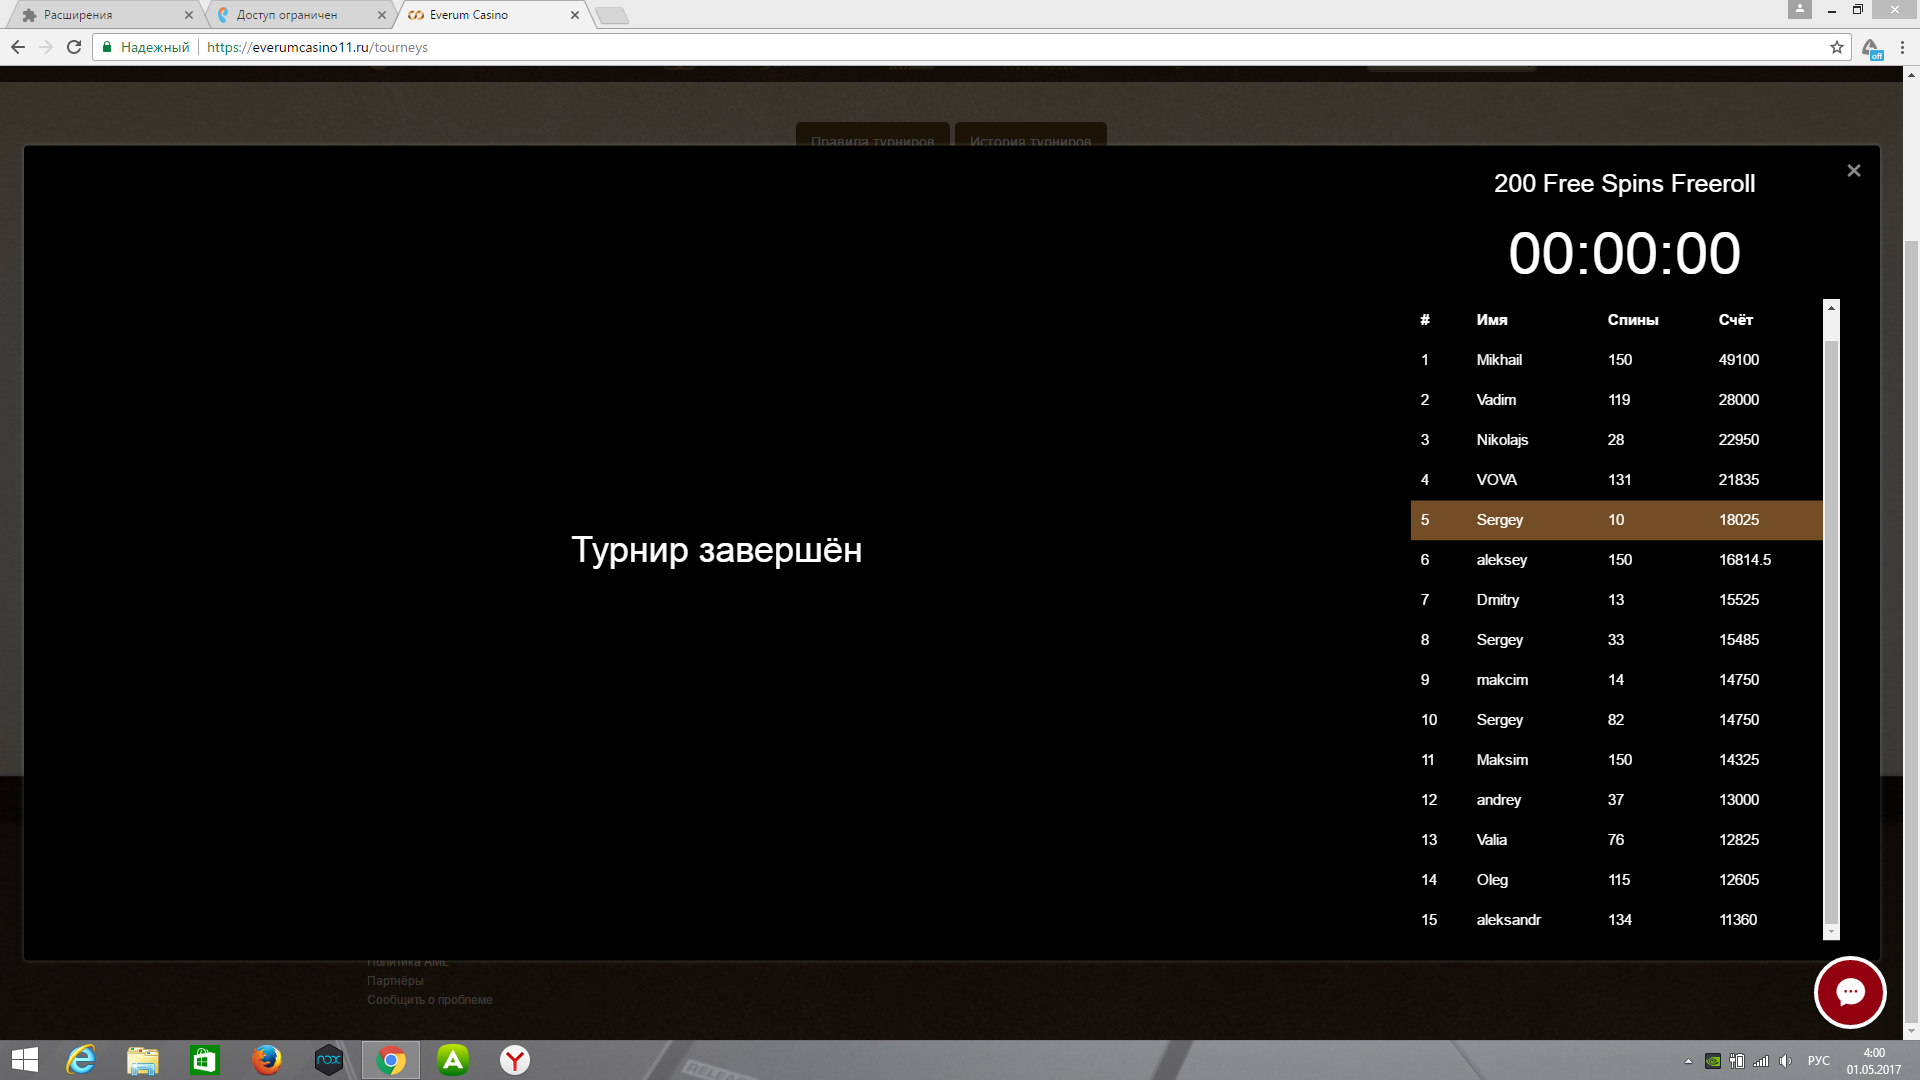1920x1080 pixels.
Task: Select highlighted row 5 Sergey
Action: click(1616, 520)
